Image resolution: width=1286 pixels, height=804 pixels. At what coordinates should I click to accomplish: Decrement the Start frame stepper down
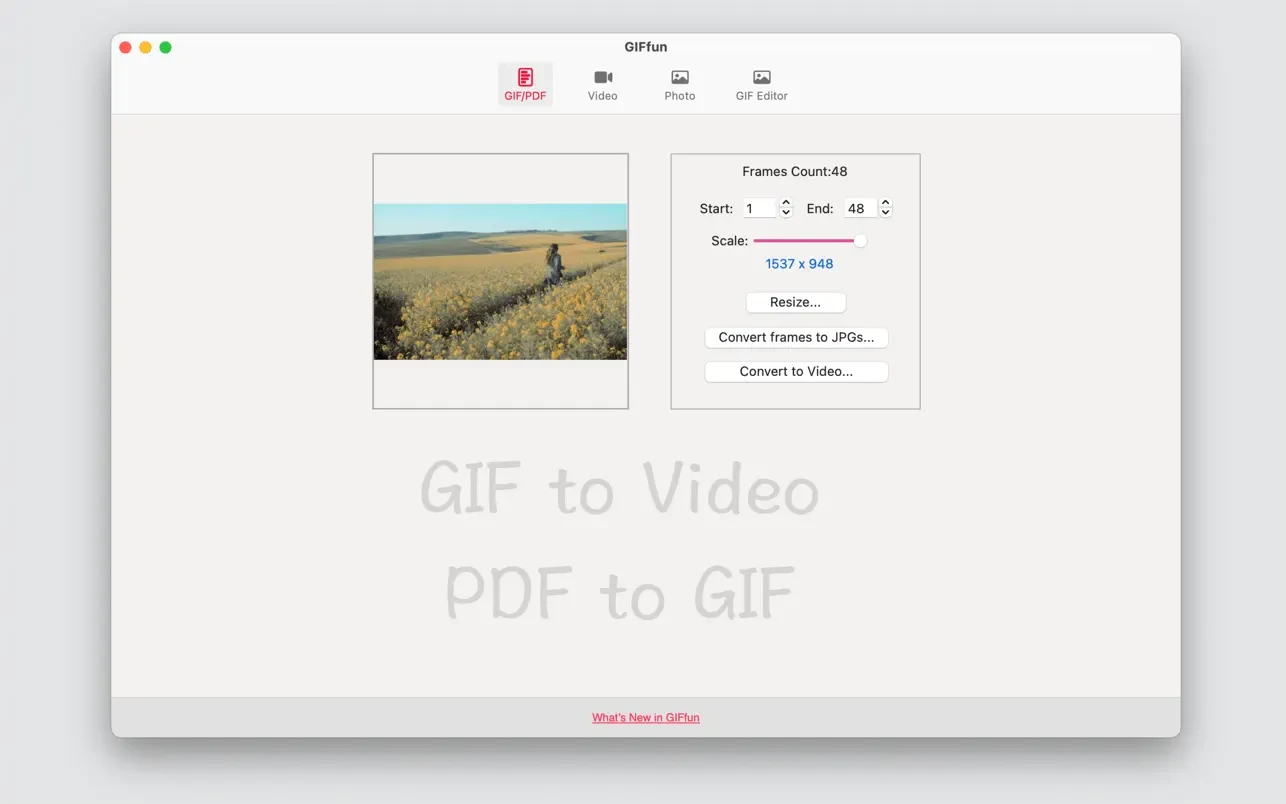(x=786, y=213)
